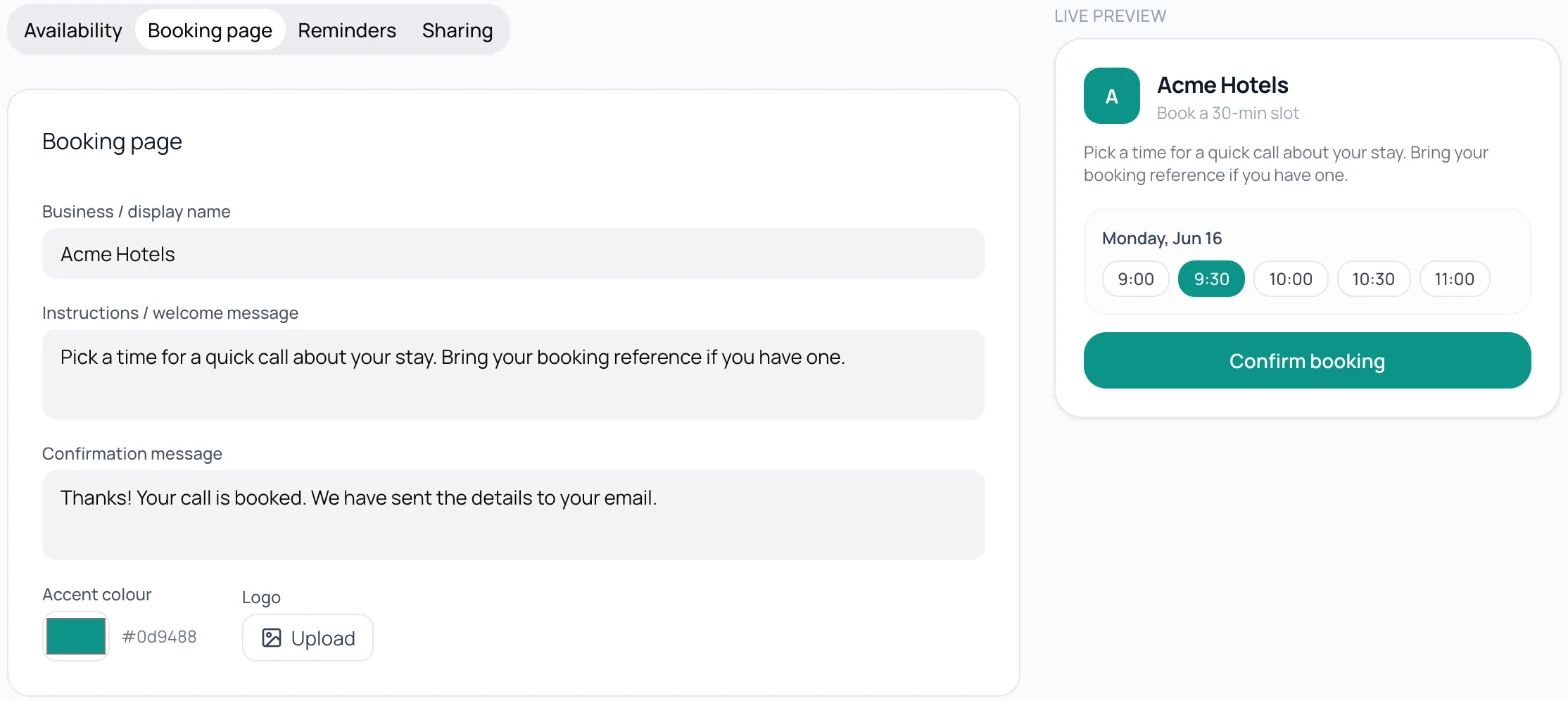
Task: Click the preview welcome message paragraph
Action: [x=1286, y=164]
